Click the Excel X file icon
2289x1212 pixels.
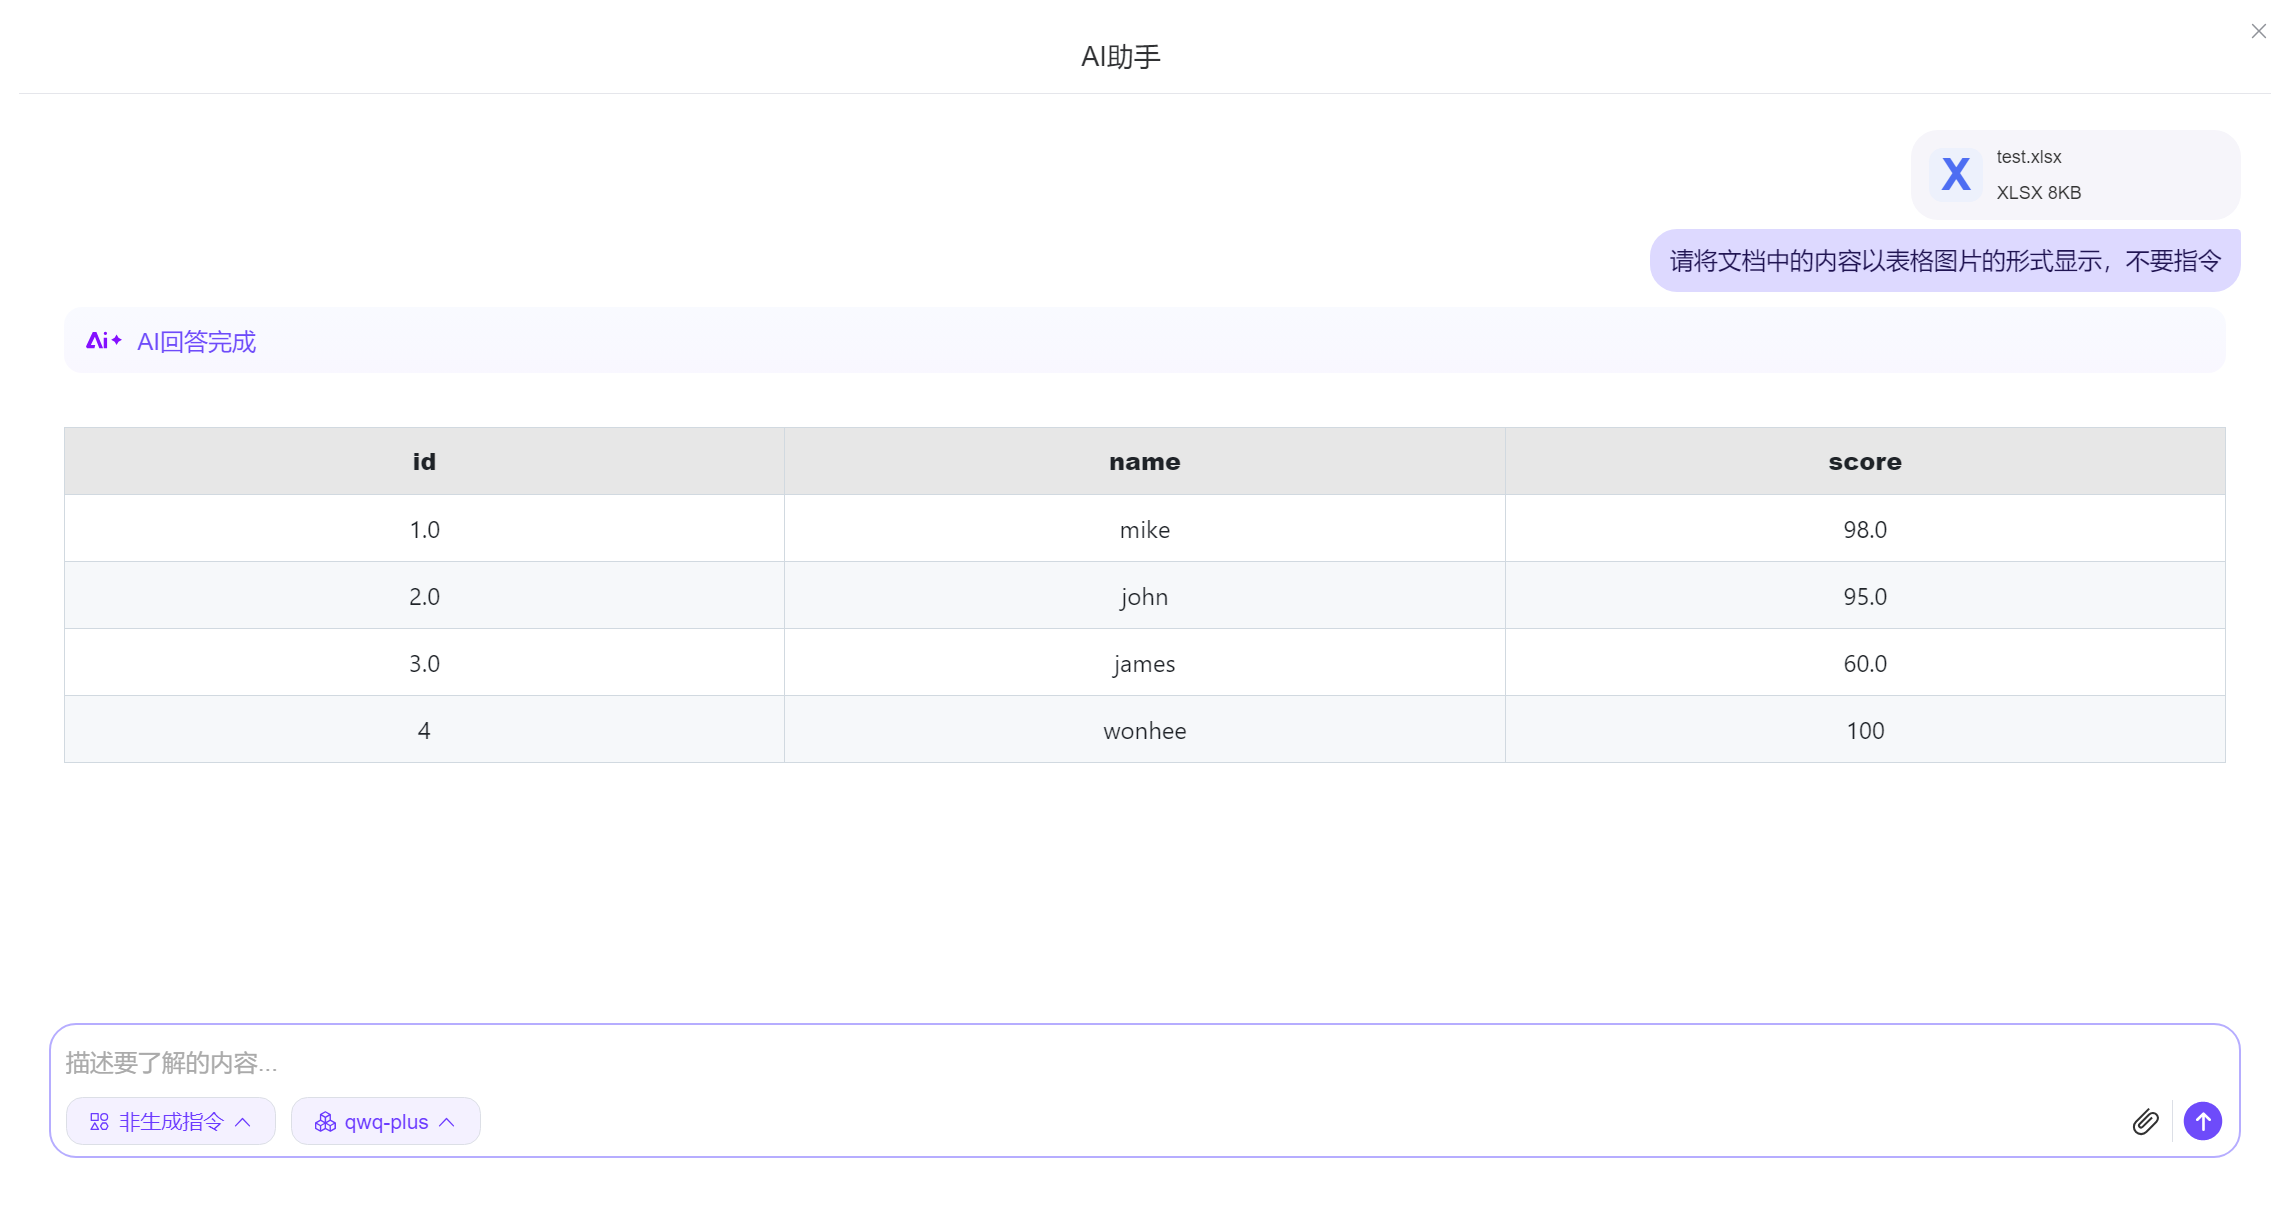click(x=1955, y=174)
